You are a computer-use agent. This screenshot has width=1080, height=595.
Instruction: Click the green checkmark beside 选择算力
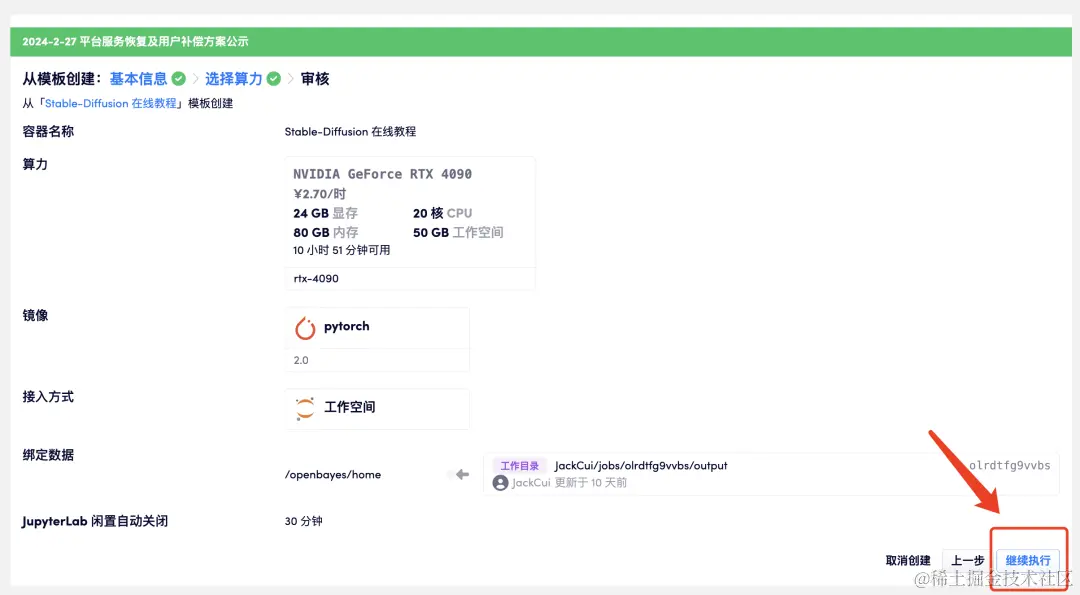click(272, 78)
